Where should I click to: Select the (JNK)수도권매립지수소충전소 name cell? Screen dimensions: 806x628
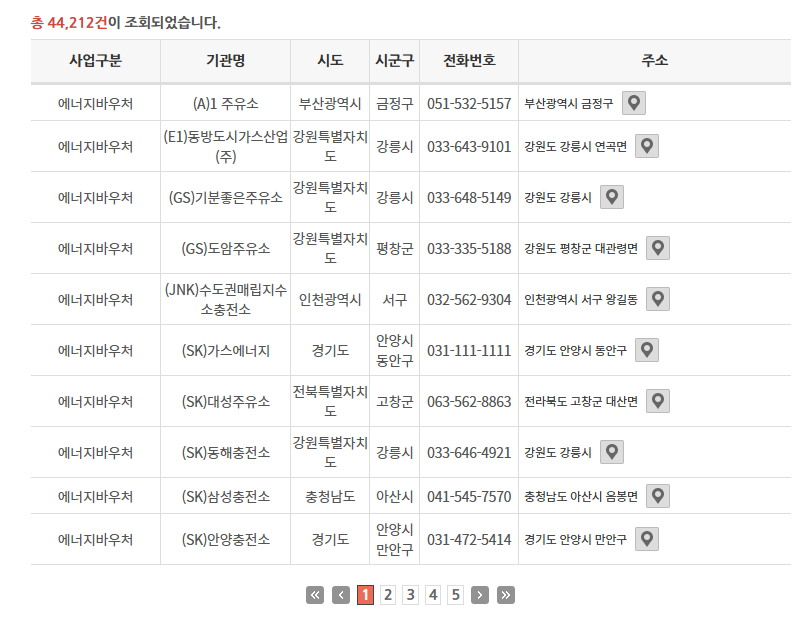click(226, 300)
